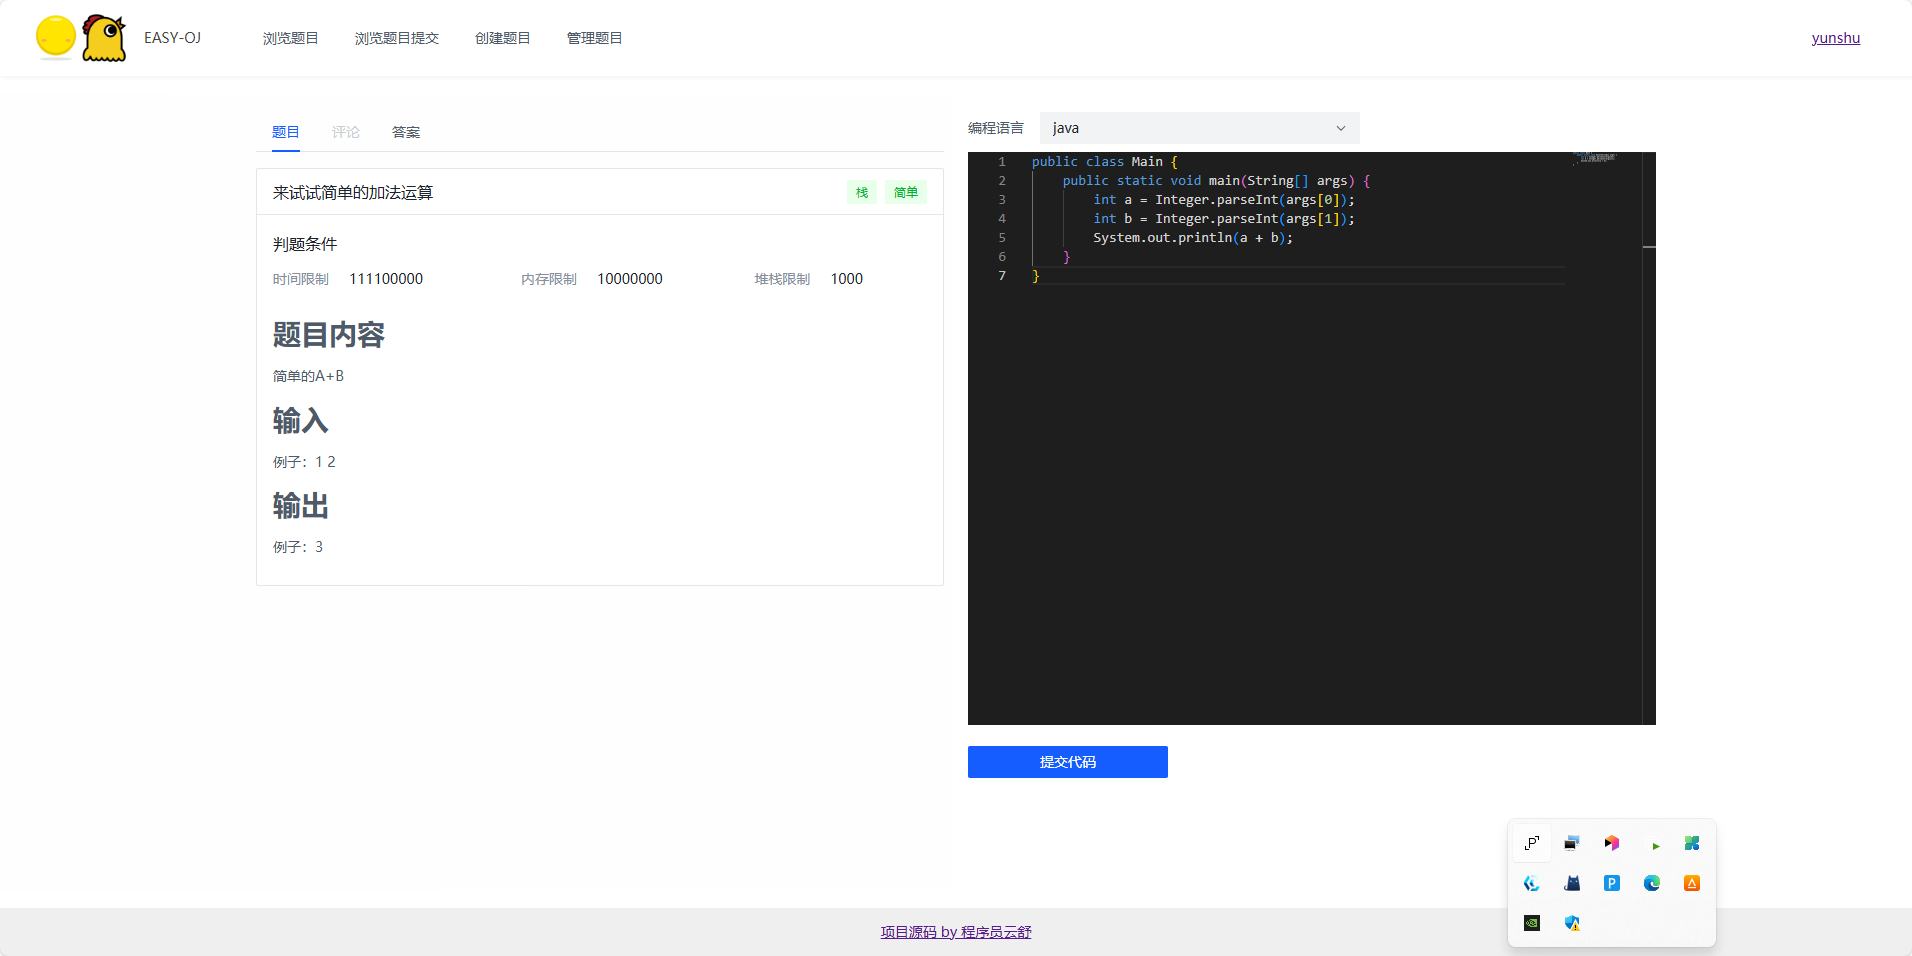
Task: Switch to the 评论 tab
Action: coord(346,131)
